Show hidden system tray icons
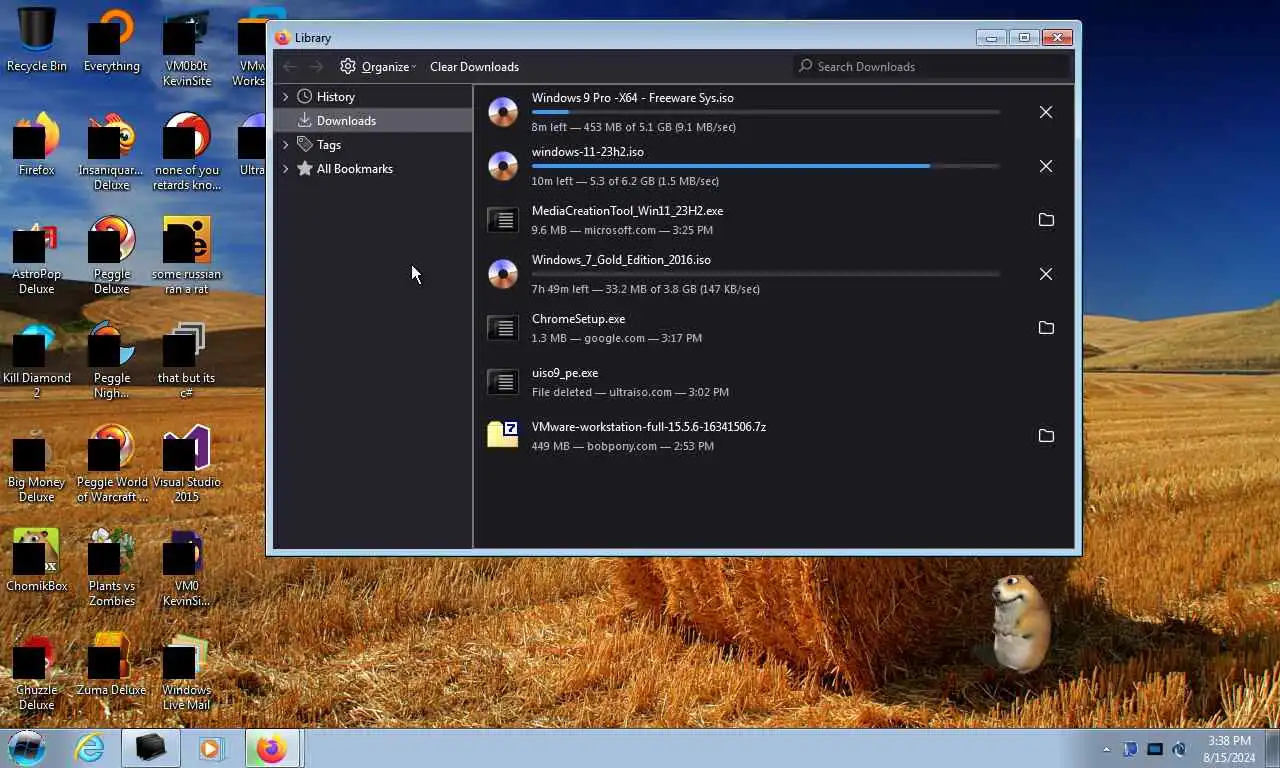Image resolution: width=1280 pixels, height=768 pixels. pos(1106,749)
